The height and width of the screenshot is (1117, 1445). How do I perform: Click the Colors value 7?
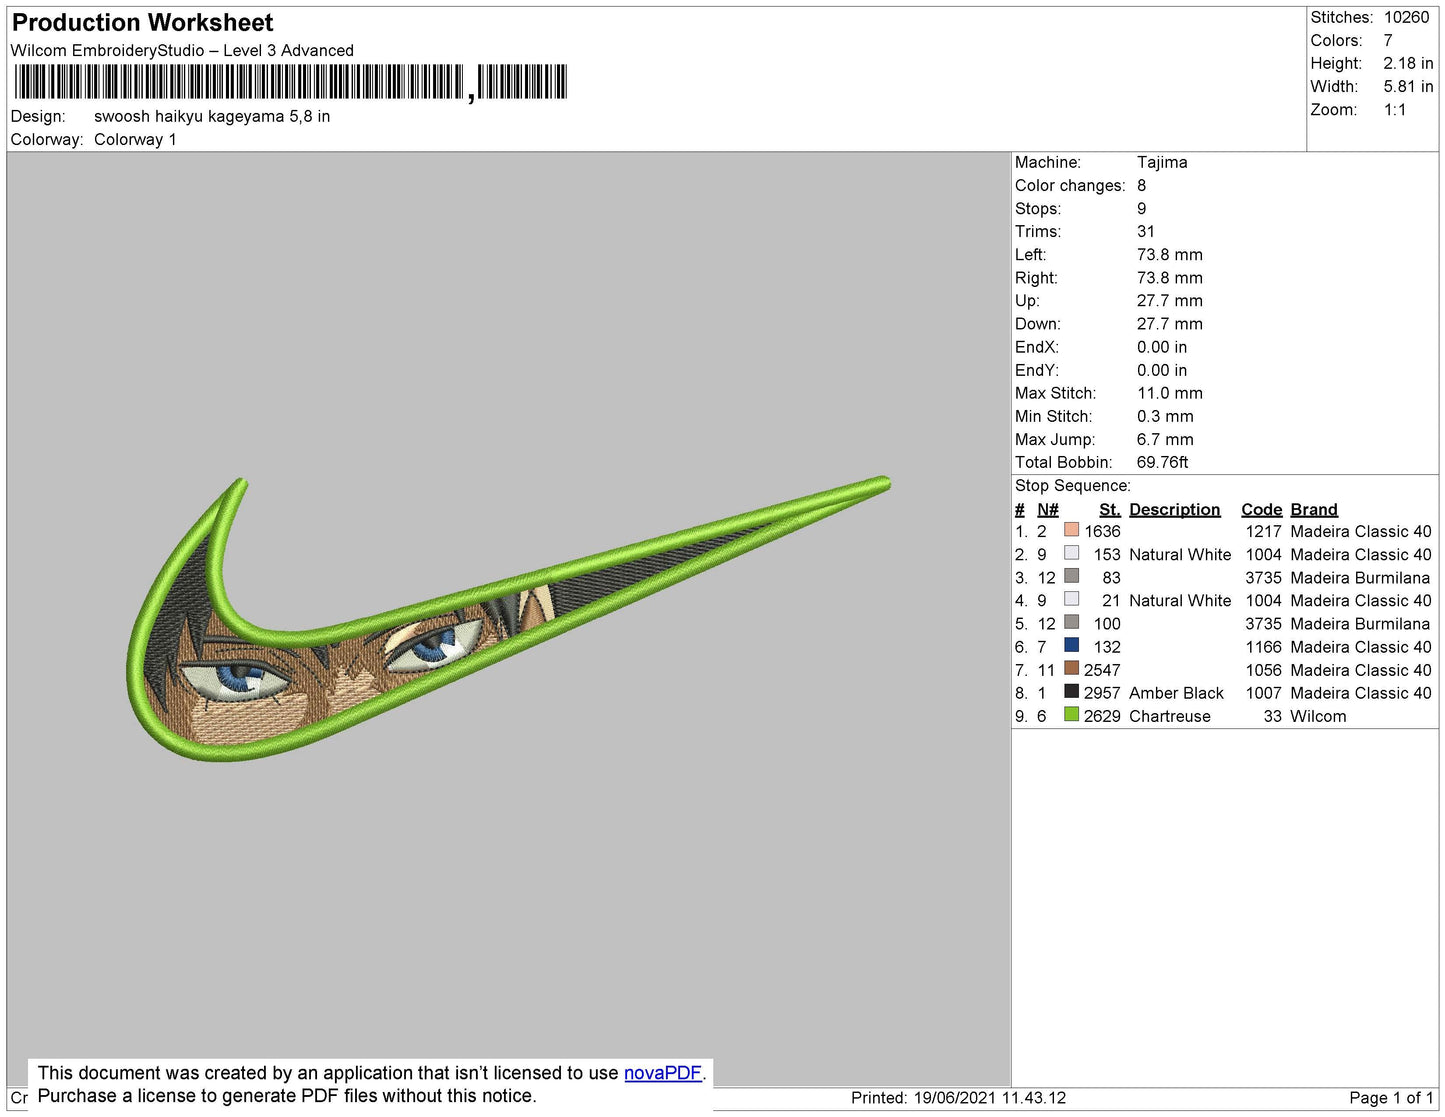pos(1388,40)
